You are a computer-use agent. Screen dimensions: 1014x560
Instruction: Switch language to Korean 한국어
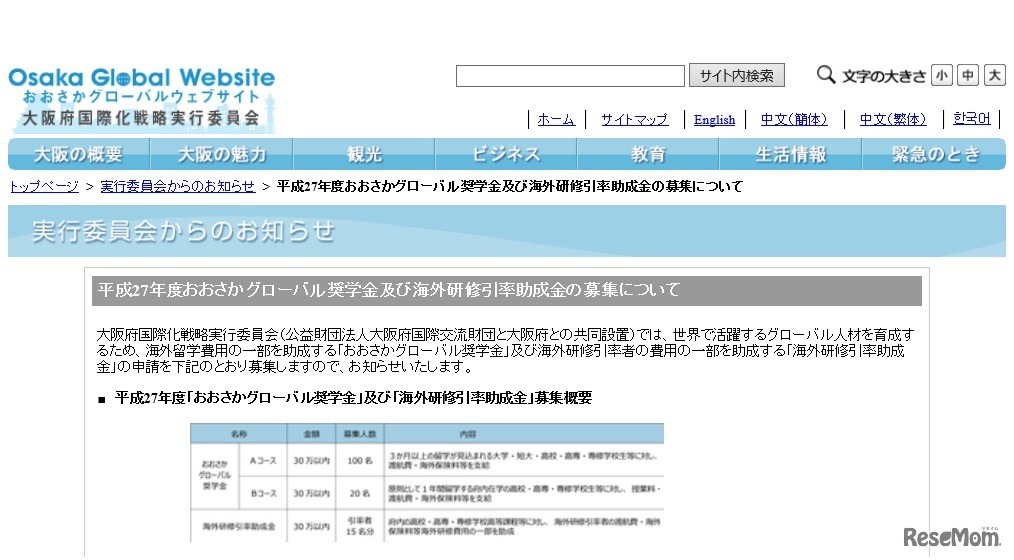971,119
